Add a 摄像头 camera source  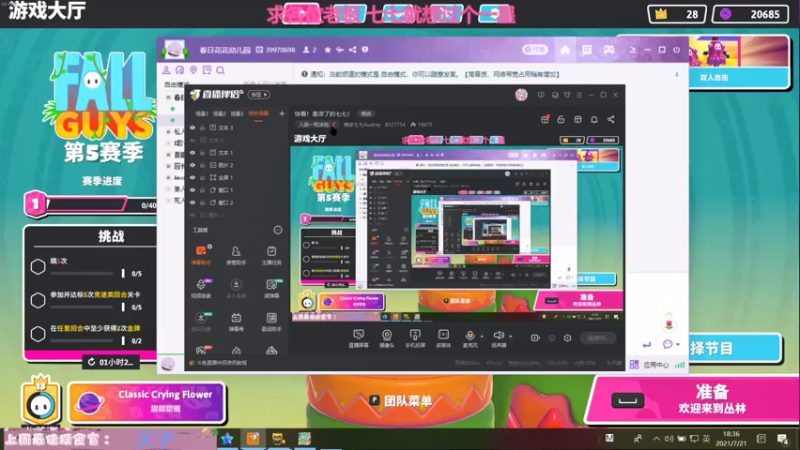(387, 338)
